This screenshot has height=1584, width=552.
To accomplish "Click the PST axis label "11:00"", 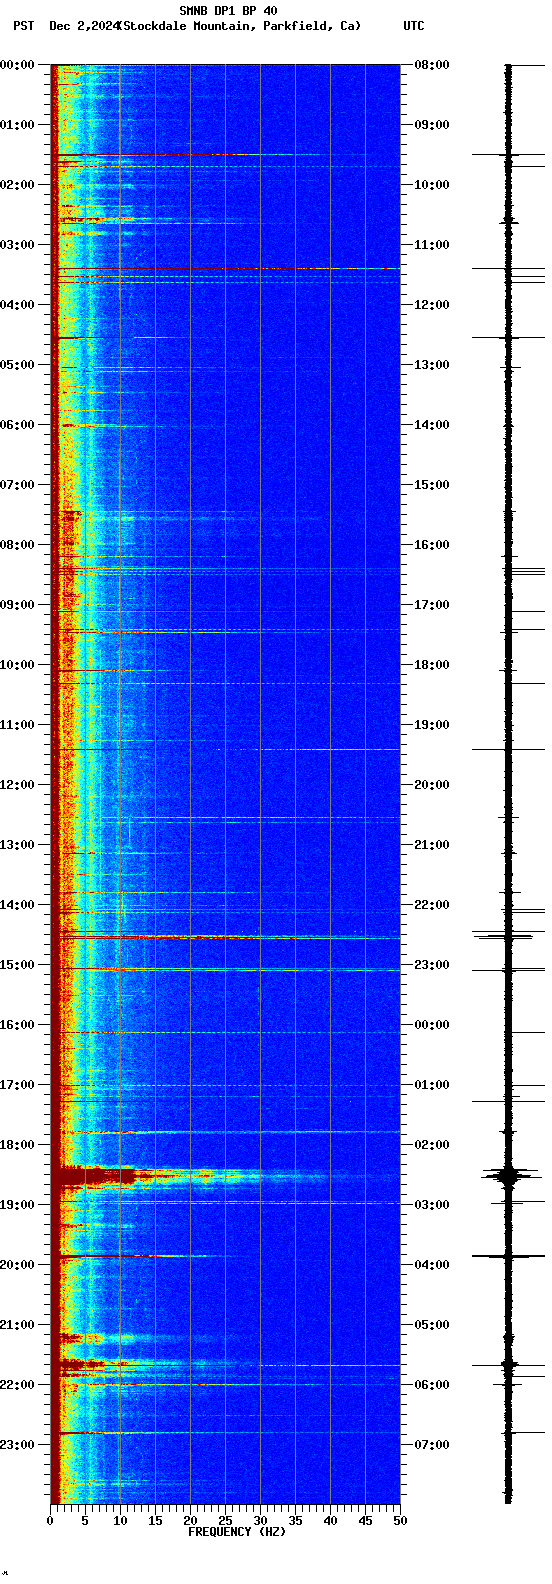I will point(17,725).
